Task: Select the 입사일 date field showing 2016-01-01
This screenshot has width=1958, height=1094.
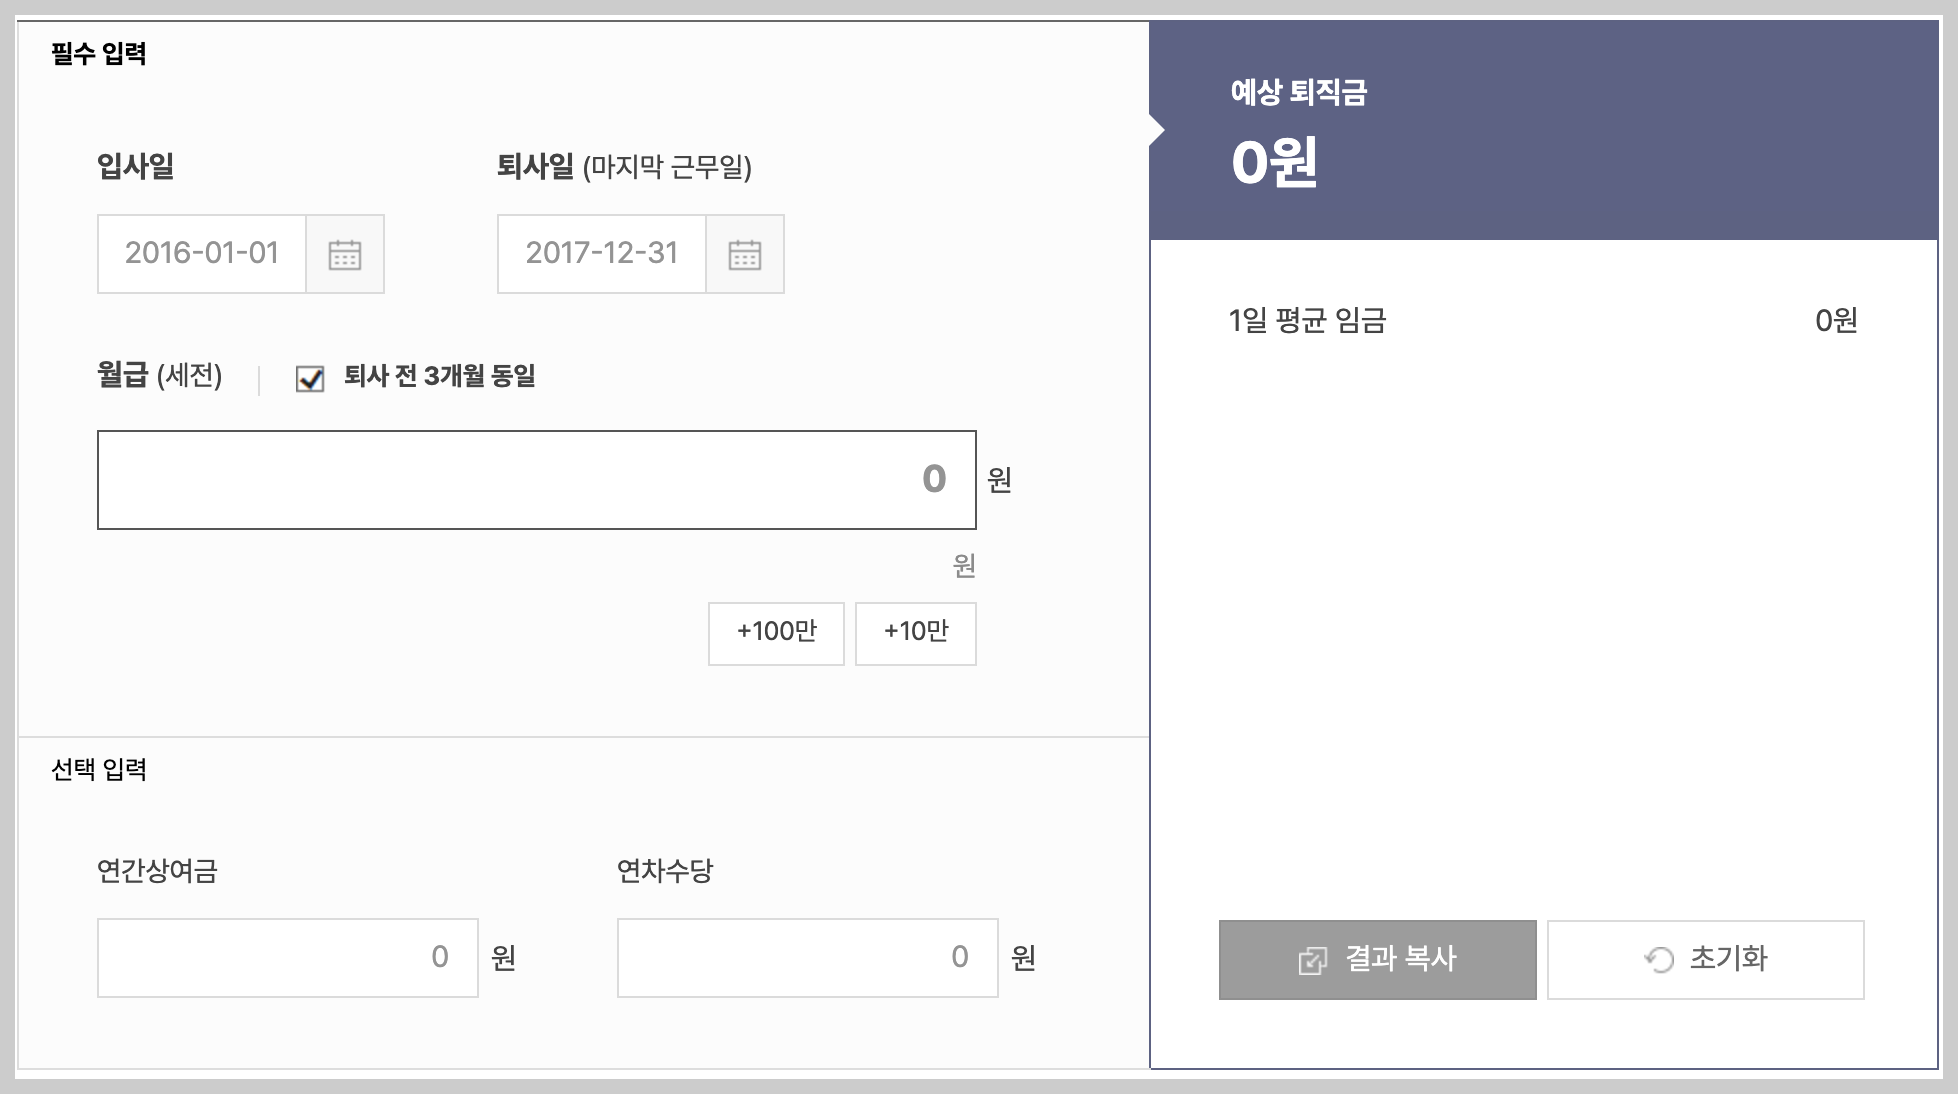Action: [200, 254]
